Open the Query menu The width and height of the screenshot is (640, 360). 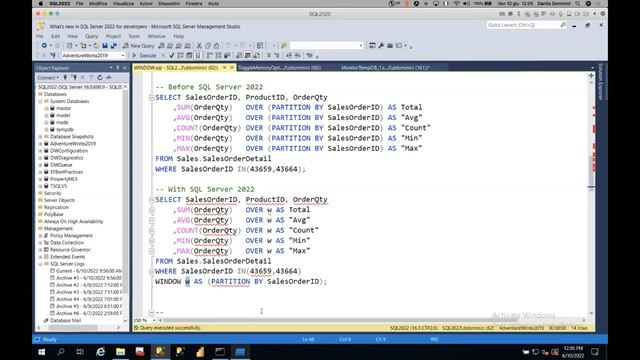pos(91,36)
